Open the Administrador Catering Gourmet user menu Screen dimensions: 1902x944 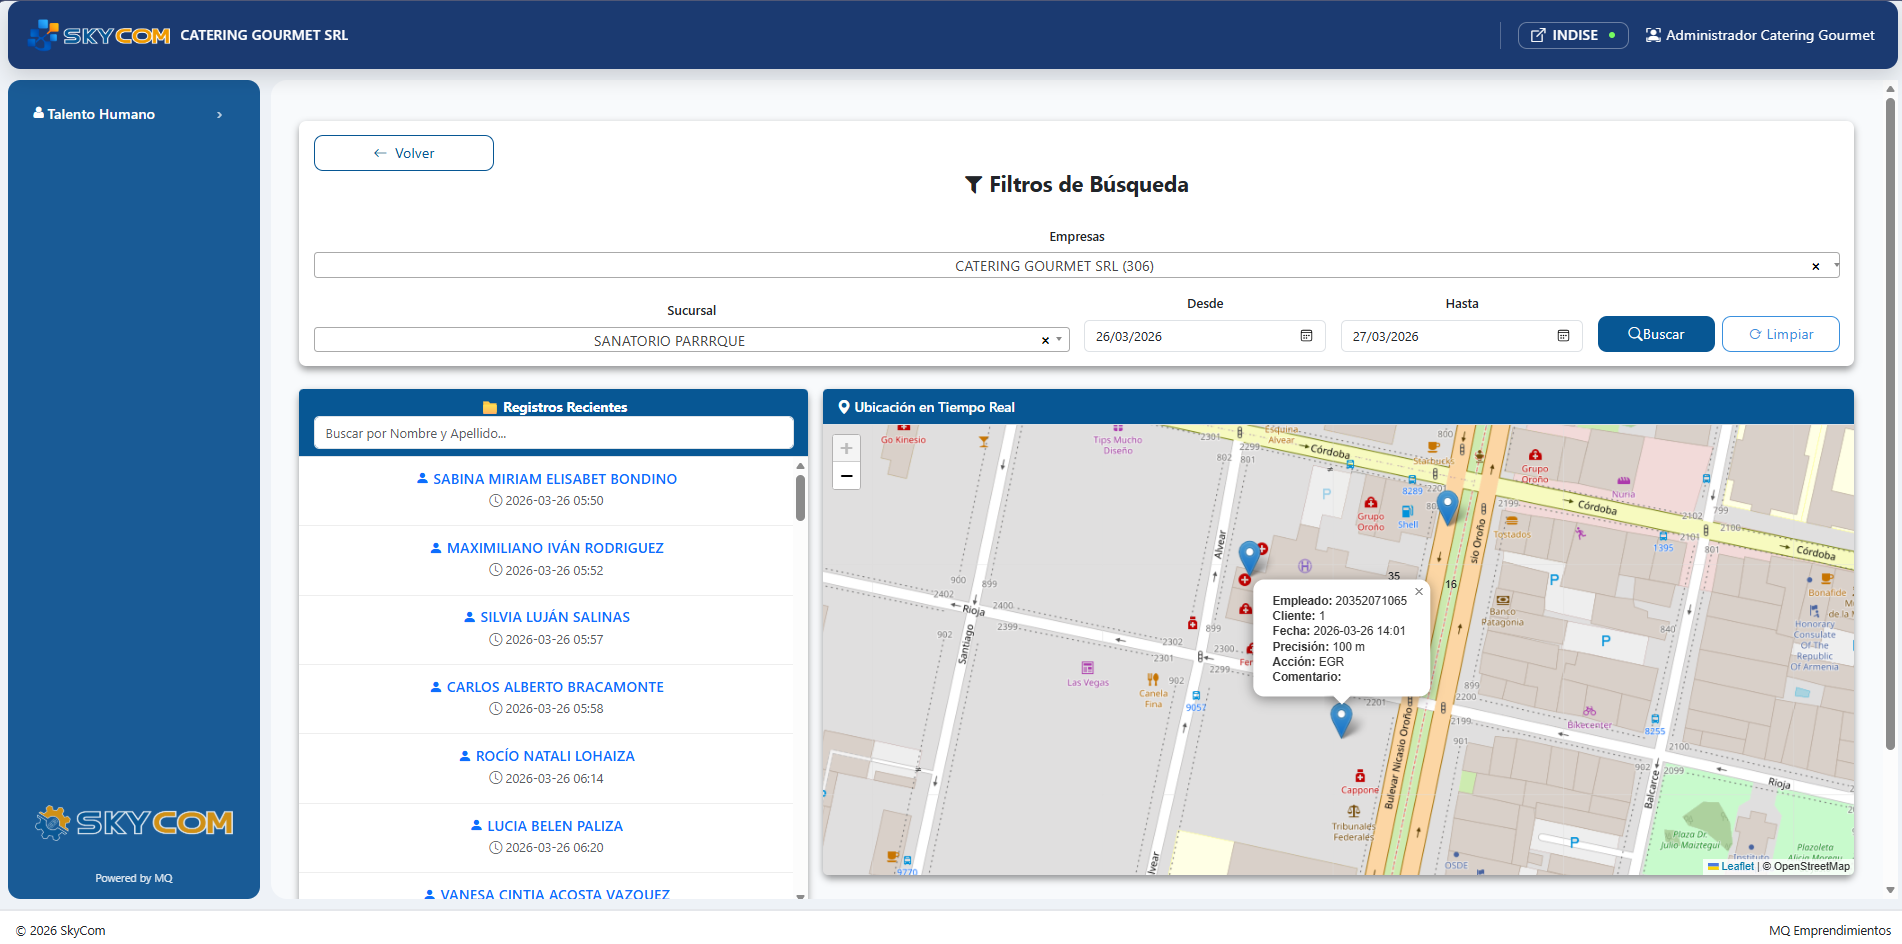pyautogui.click(x=1760, y=35)
